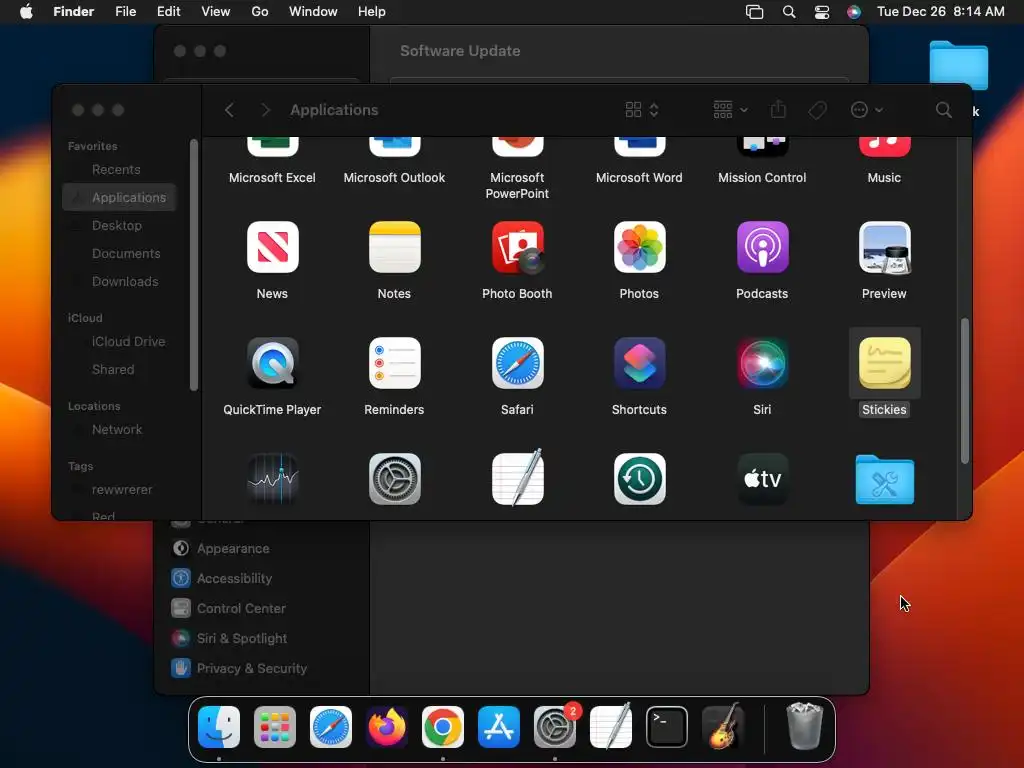
Task: Go back in Finder window
Action: click(229, 110)
